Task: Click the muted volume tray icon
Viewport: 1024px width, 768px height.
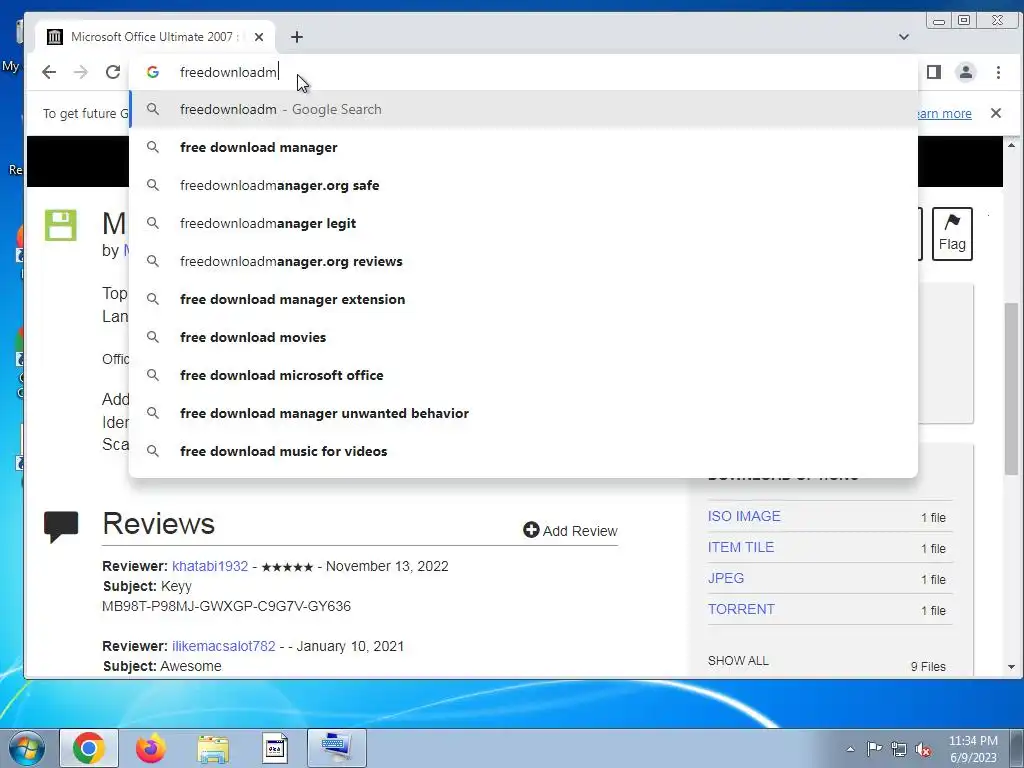Action: pos(923,750)
